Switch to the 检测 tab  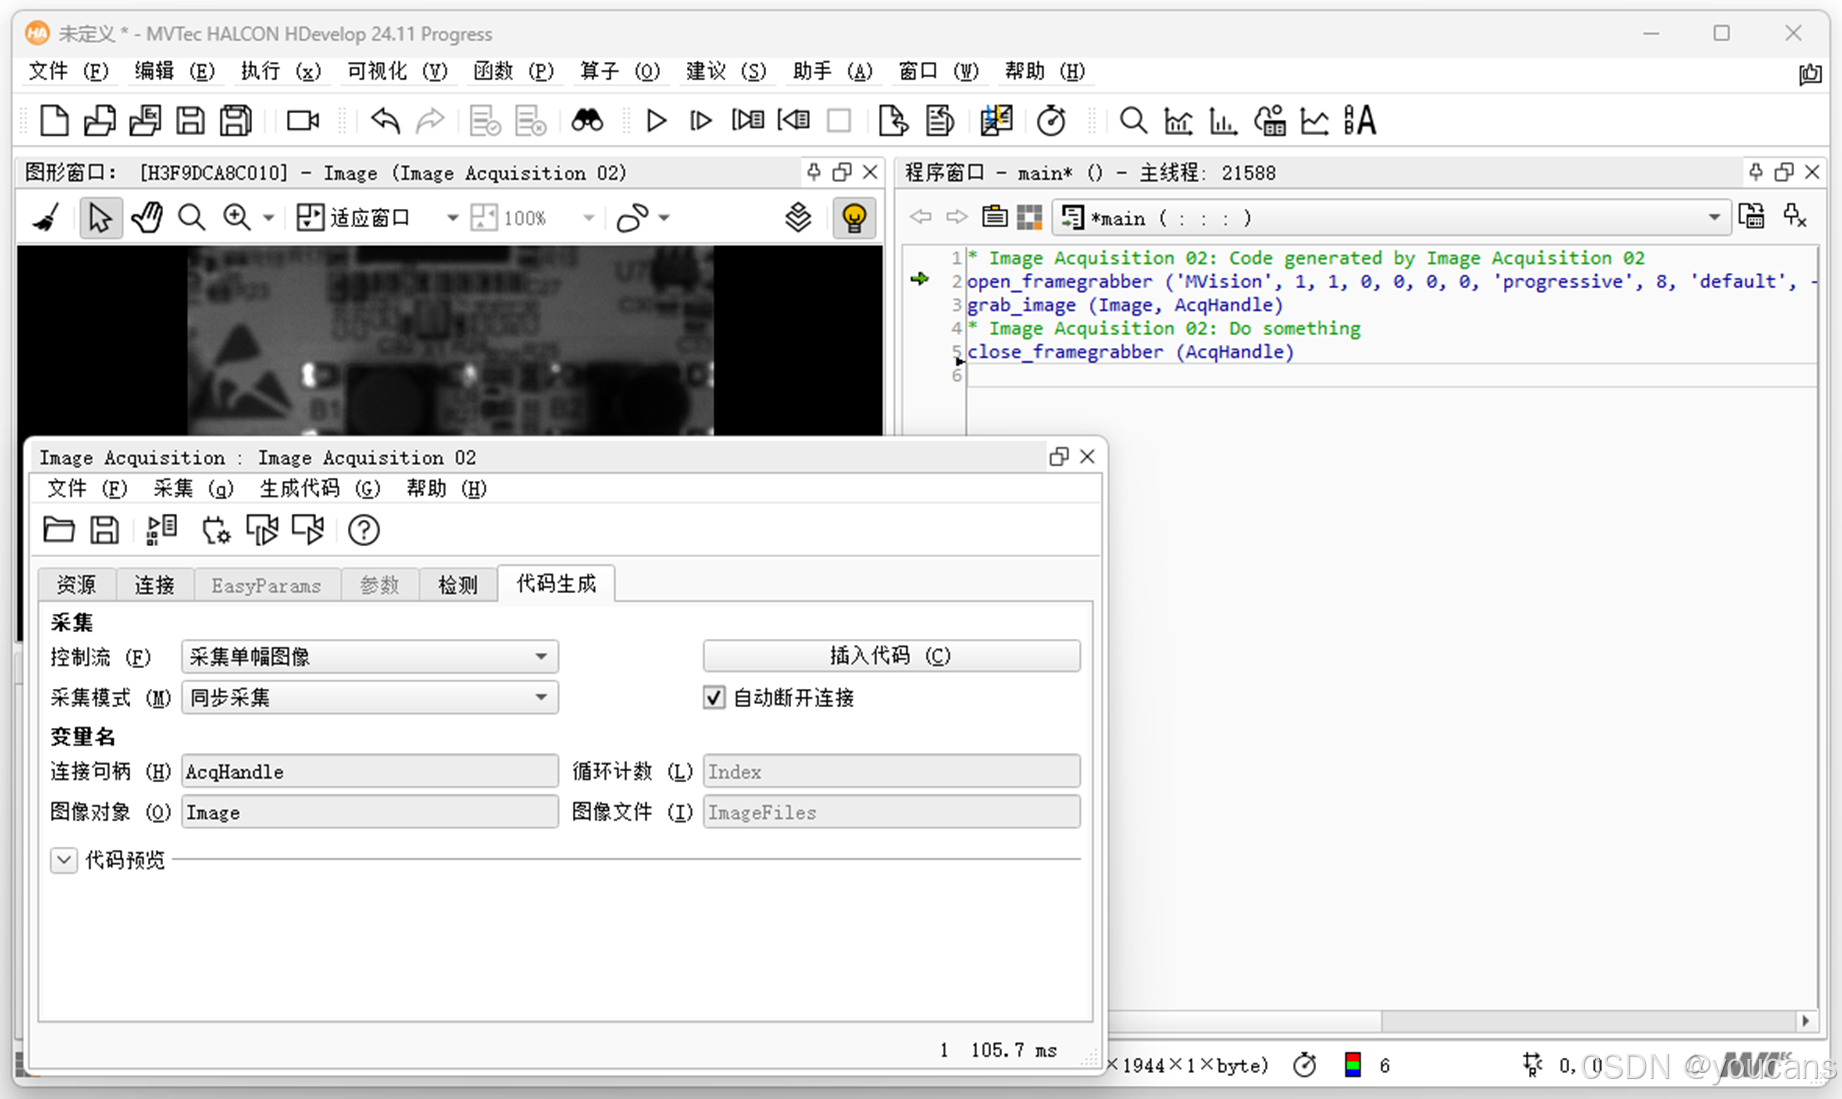point(458,585)
